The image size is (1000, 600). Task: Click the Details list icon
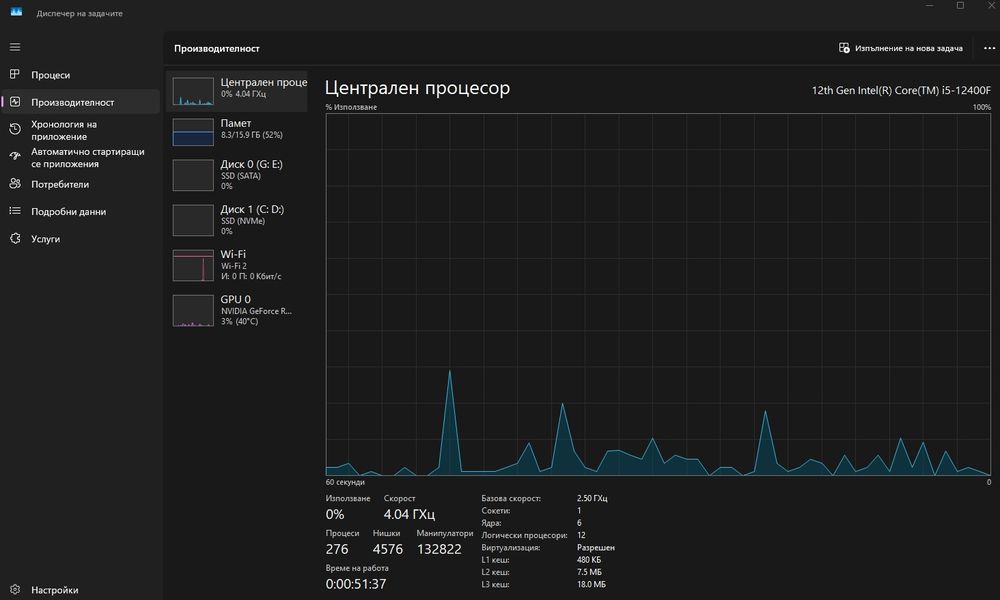15,210
